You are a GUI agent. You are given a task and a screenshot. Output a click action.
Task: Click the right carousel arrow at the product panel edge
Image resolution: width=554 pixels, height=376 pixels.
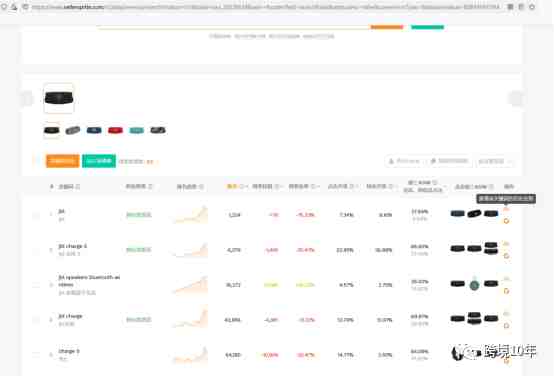(x=516, y=98)
